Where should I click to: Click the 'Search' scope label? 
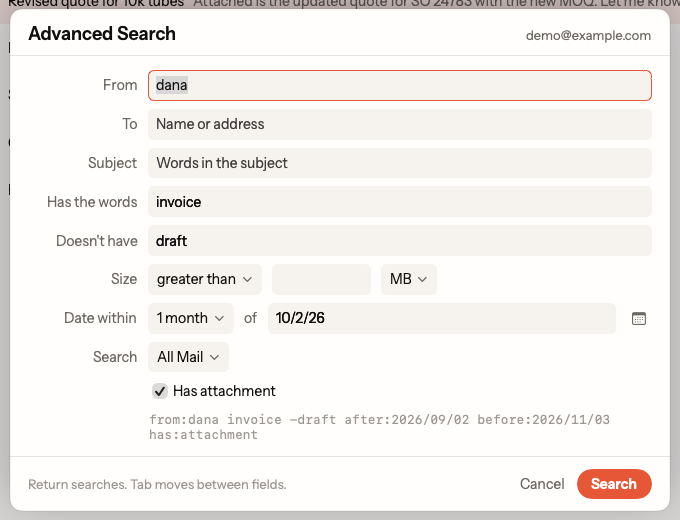pyautogui.click(x=115, y=357)
